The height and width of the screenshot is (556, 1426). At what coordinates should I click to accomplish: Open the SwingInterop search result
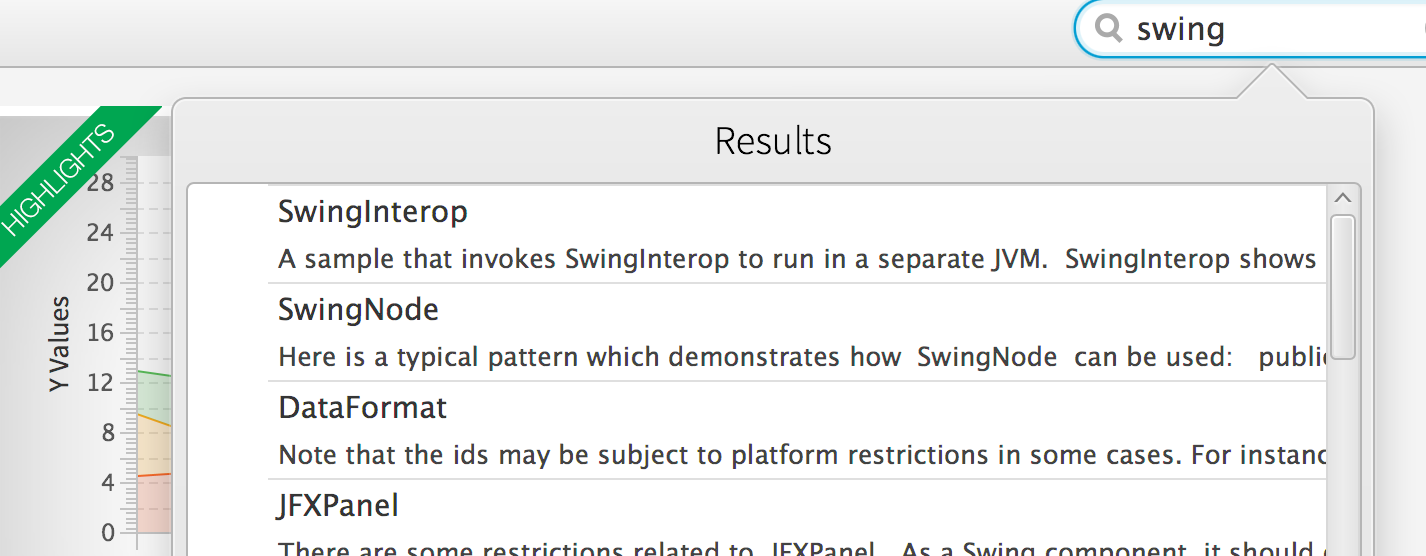(x=373, y=212)
